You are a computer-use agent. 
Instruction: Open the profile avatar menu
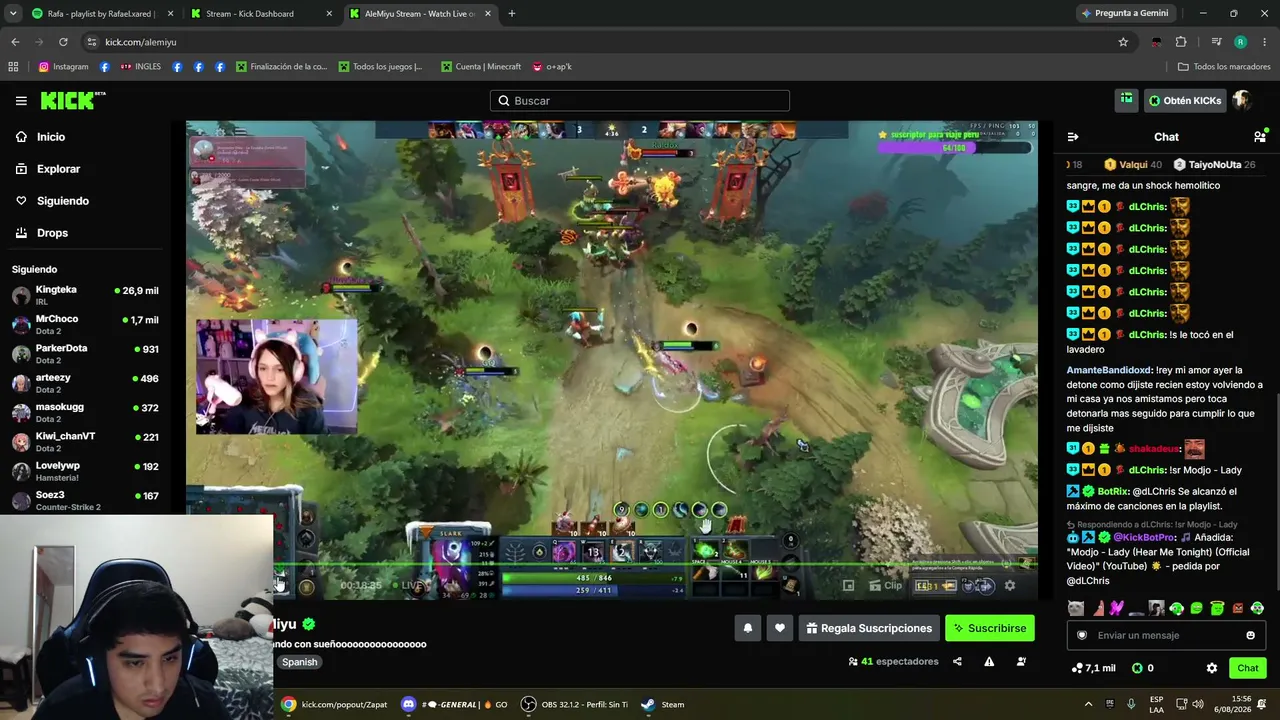[1242, 100]
